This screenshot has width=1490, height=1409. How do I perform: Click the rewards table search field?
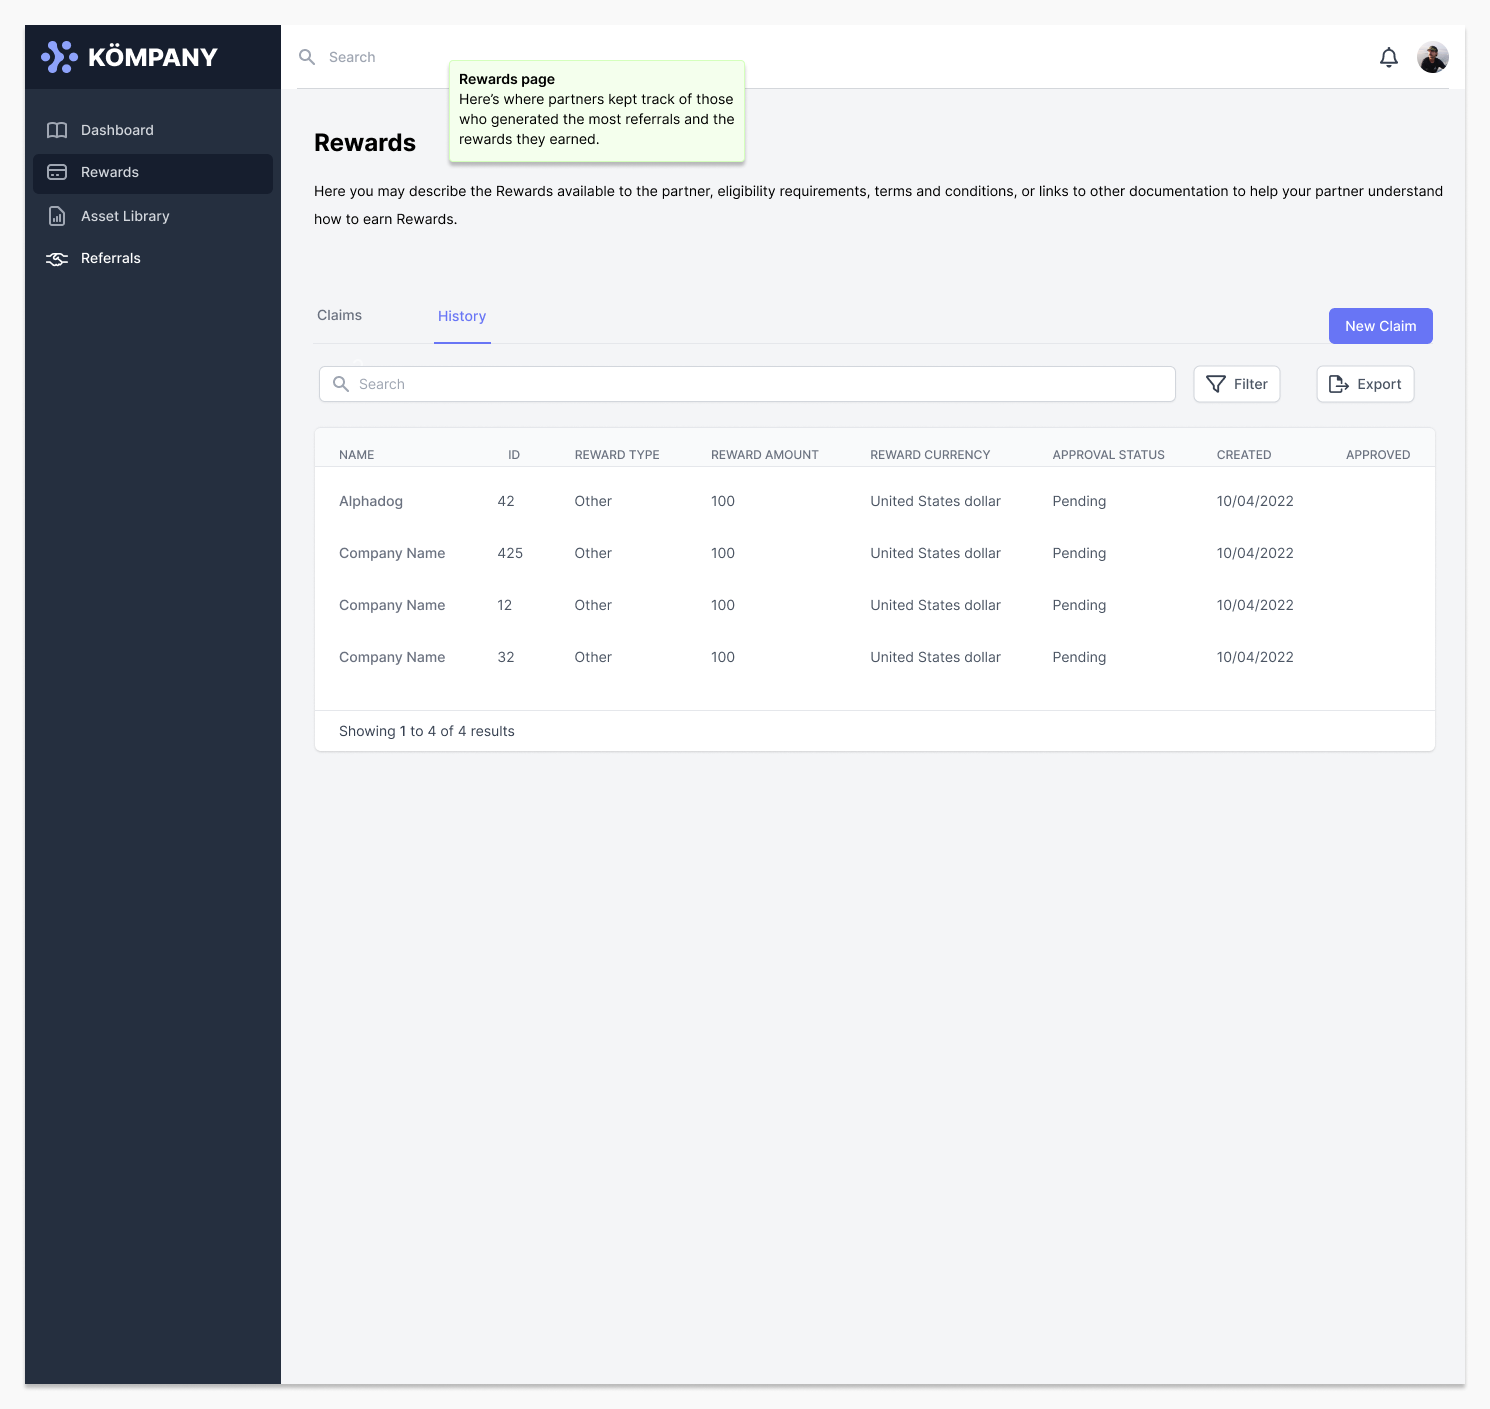(x=760, y=385)
